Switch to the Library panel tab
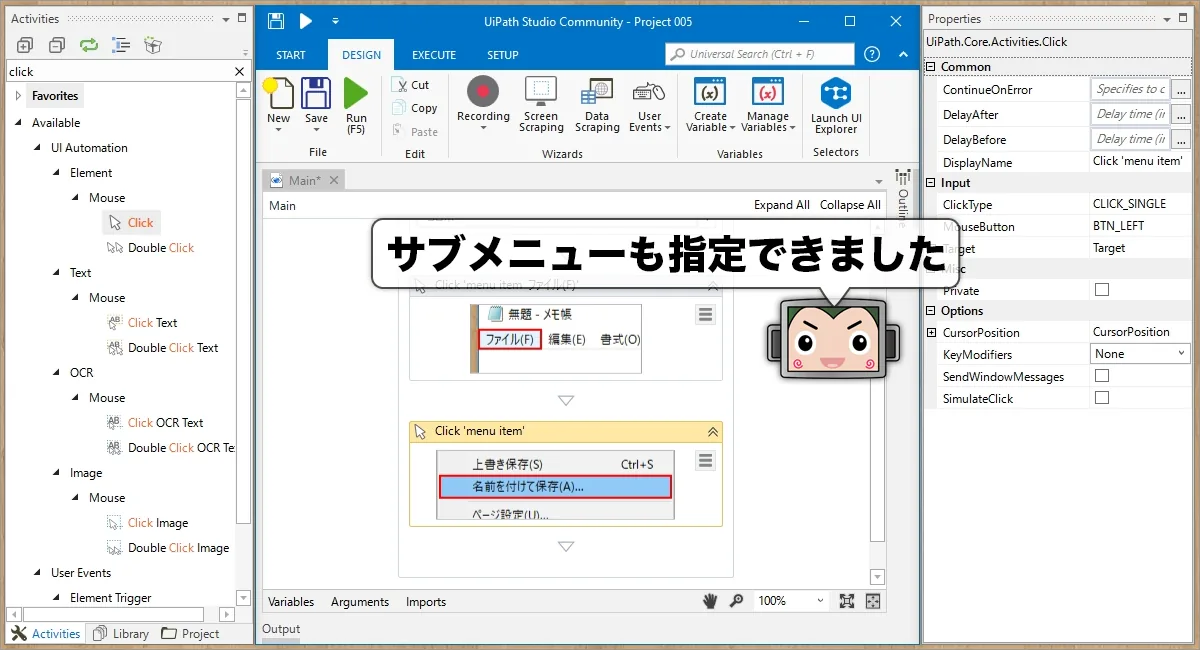Viewport: 1200px width, 650px height. (120, 633)
